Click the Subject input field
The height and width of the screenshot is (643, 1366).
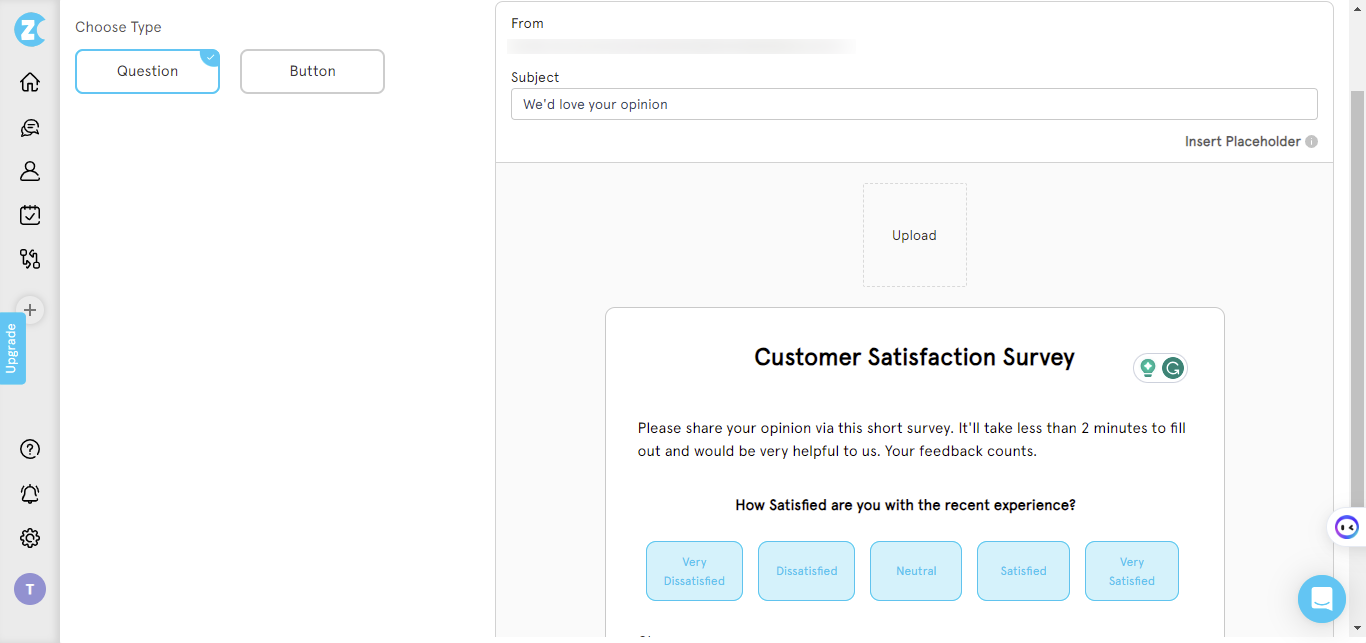click(914, 104)
